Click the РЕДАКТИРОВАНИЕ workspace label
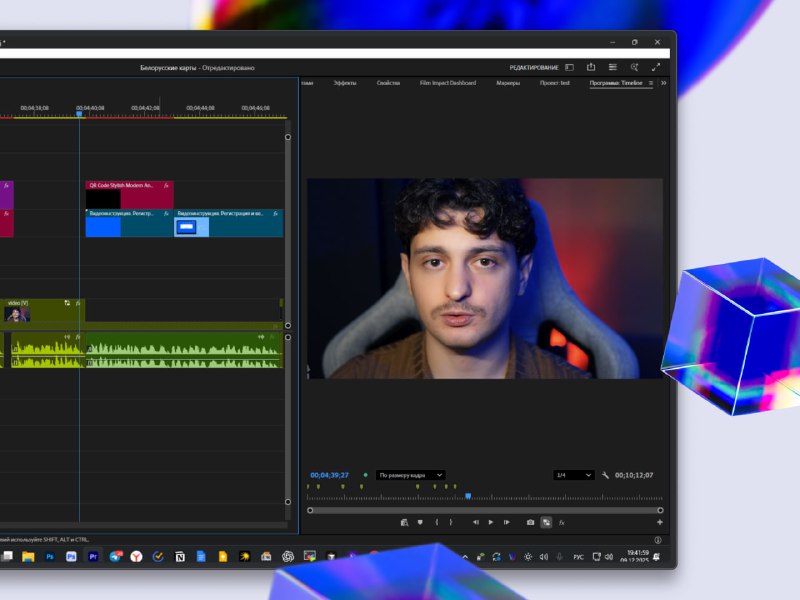Screen dimensions: 800x600 click(x=534, y=67)
